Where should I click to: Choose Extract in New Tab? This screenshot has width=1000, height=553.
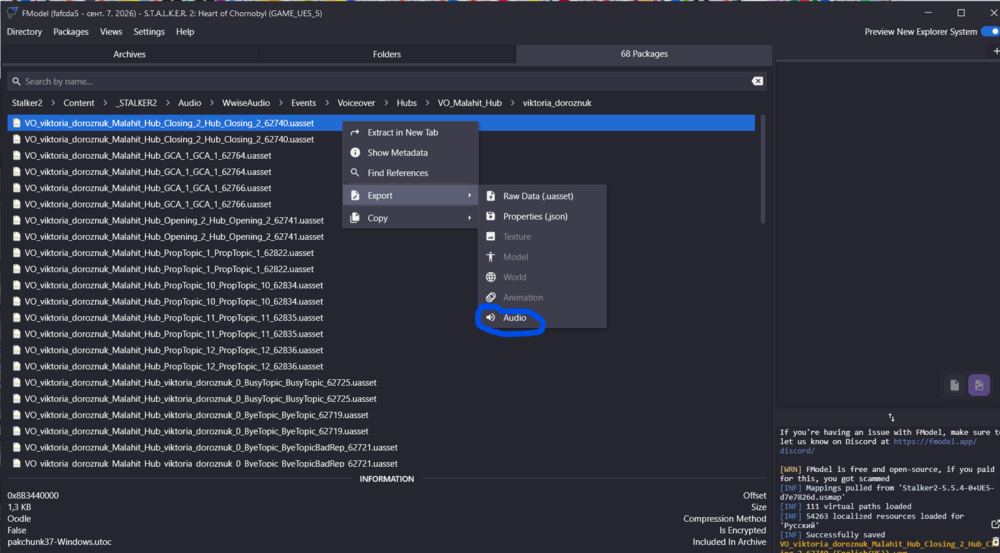[x=410, y=133]
